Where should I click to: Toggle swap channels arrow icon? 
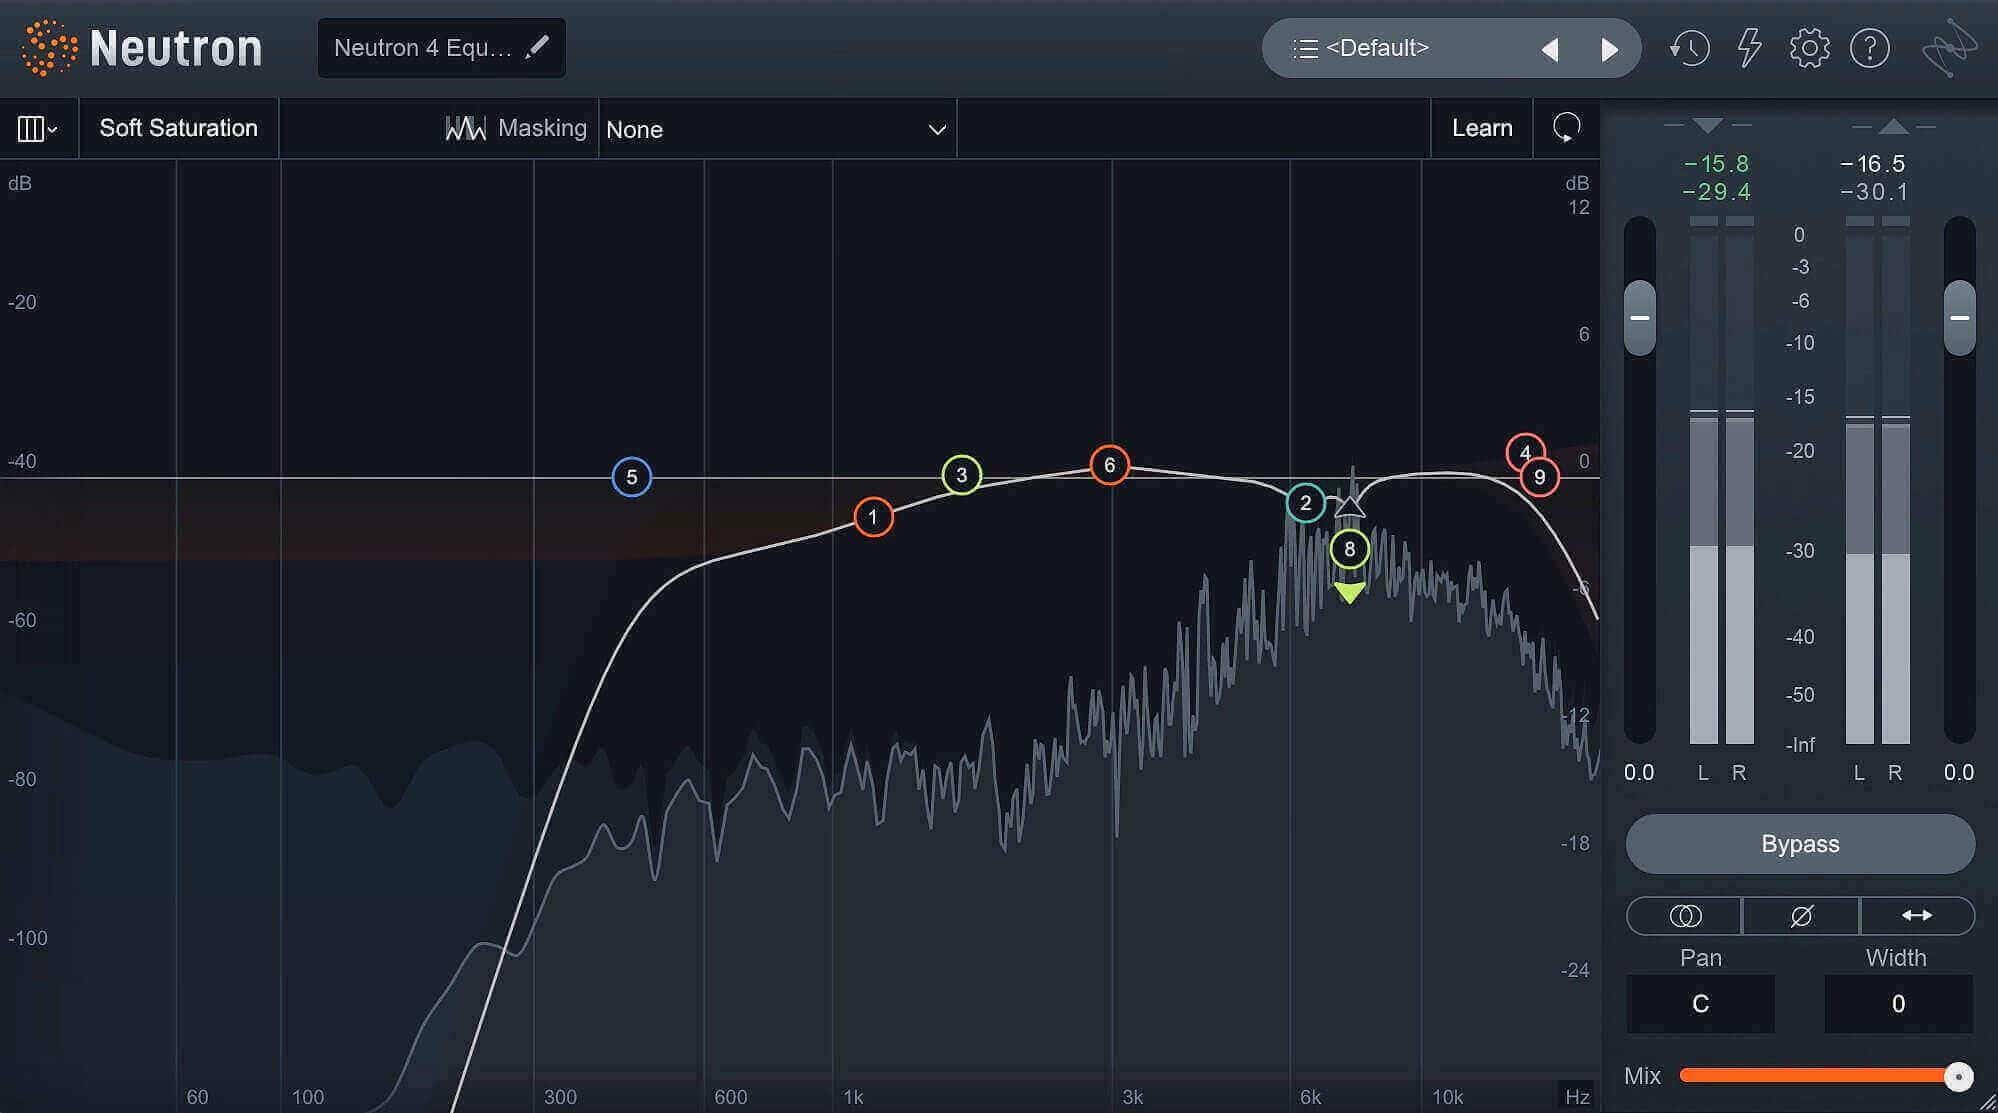(1917, 916)
